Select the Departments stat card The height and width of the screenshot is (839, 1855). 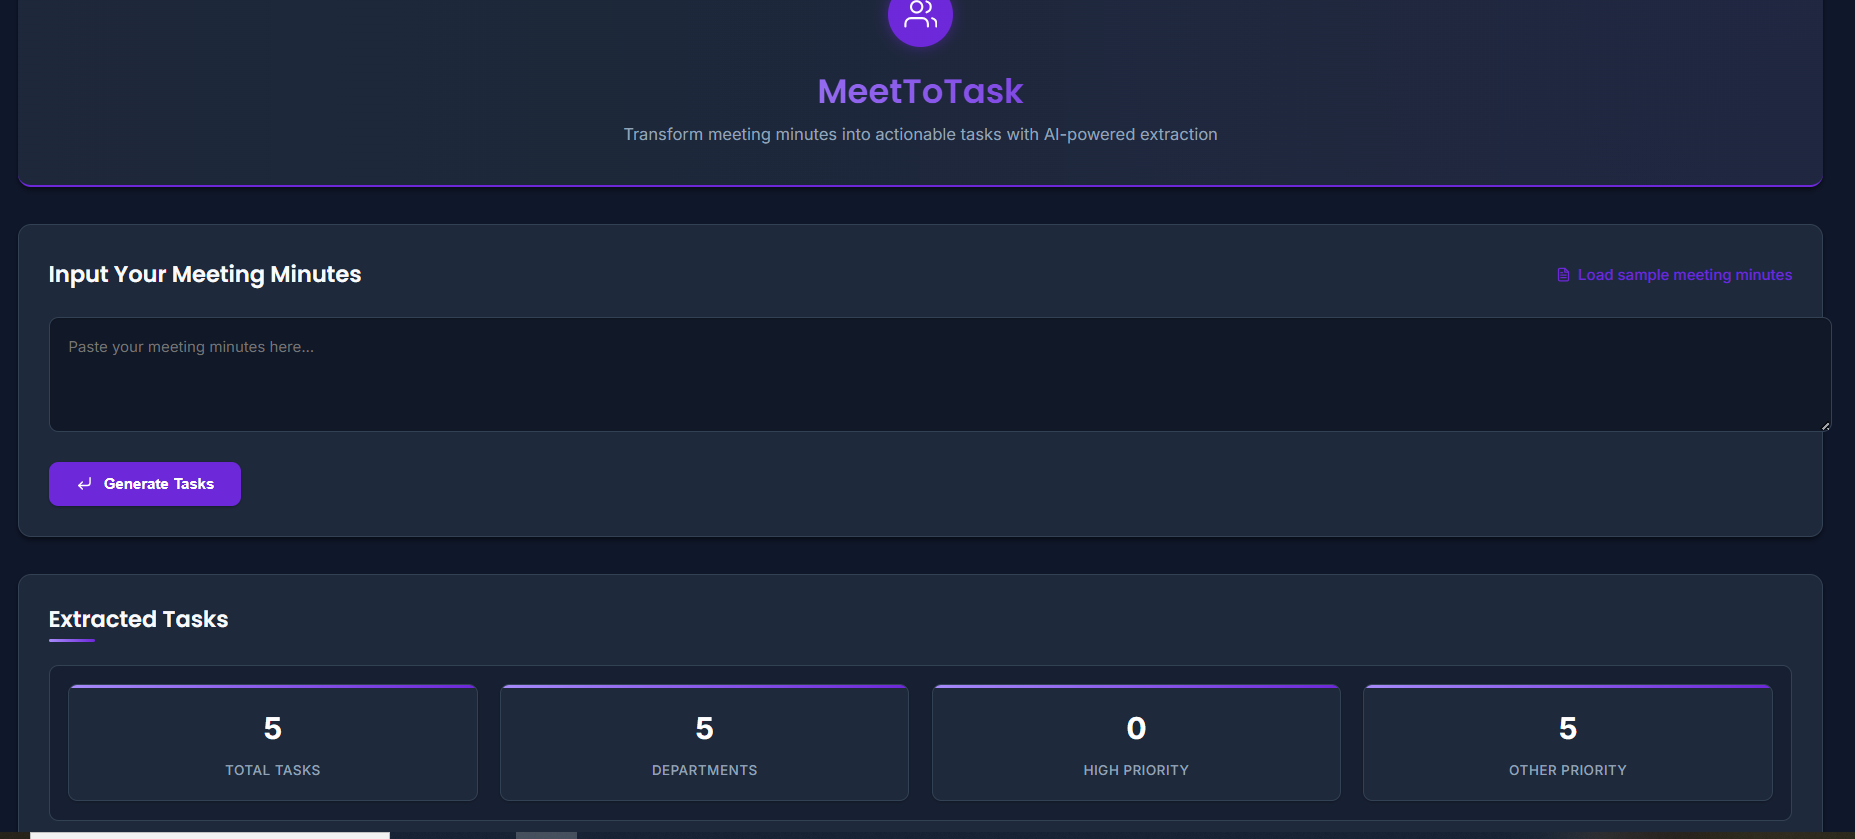pyautogui.click(x=704, y=742)
